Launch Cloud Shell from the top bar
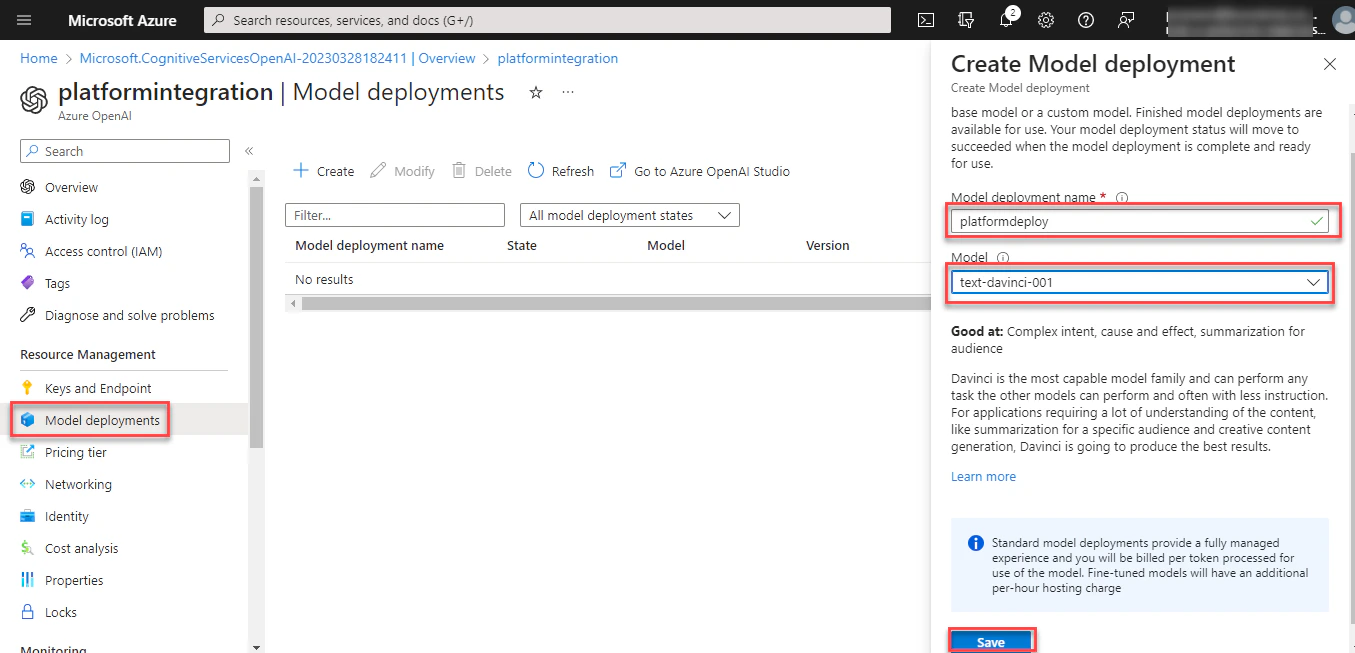1355x653 pixels. (927, 20)
